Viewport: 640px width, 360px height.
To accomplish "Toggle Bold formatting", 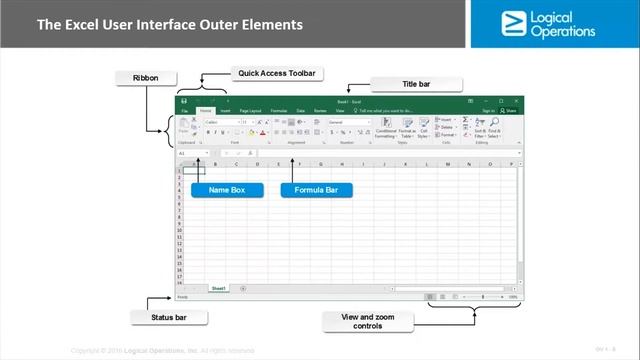I will coord(208,132).
